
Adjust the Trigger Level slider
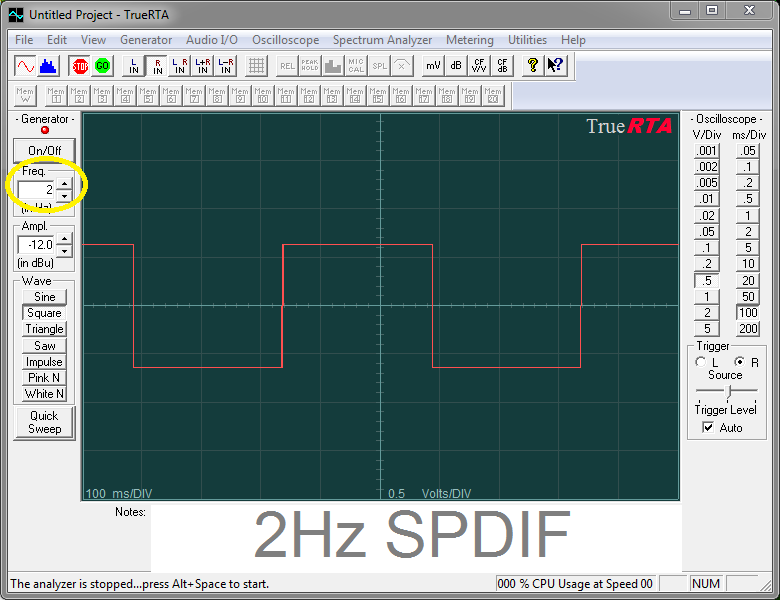(728, 392)
